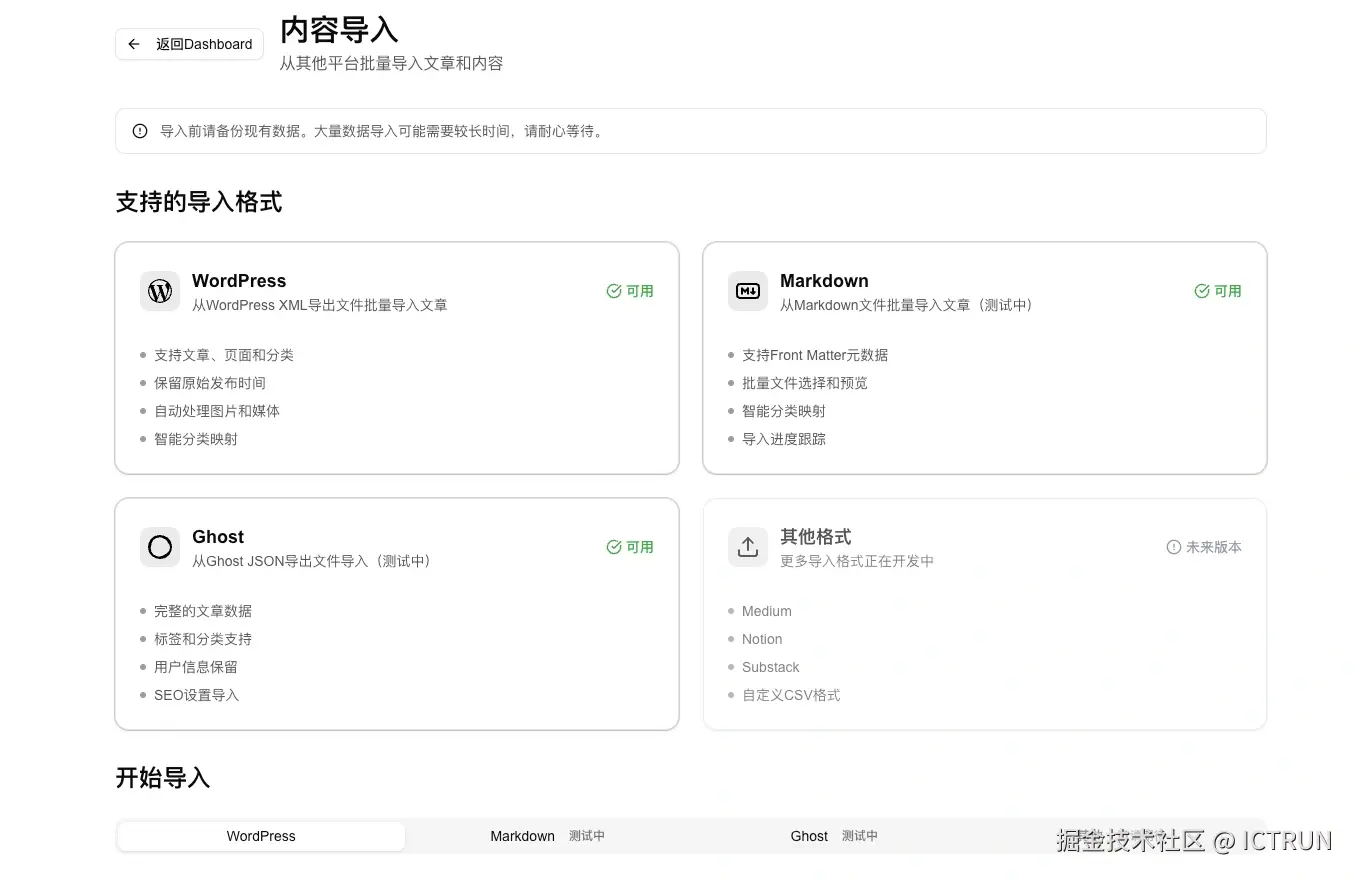Click 用户信息保留 list item
1357x879 pixels.
click(196, 667)
